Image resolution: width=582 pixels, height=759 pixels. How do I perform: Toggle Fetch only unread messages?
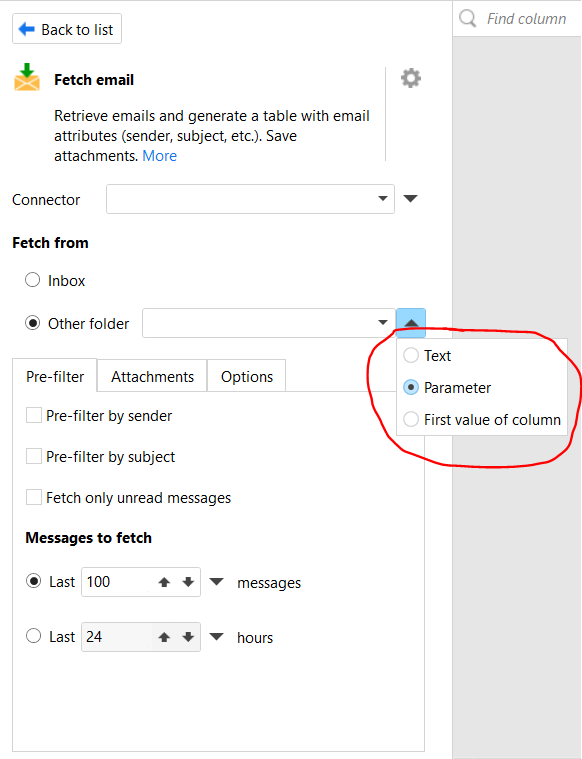(x=33, y=497)
